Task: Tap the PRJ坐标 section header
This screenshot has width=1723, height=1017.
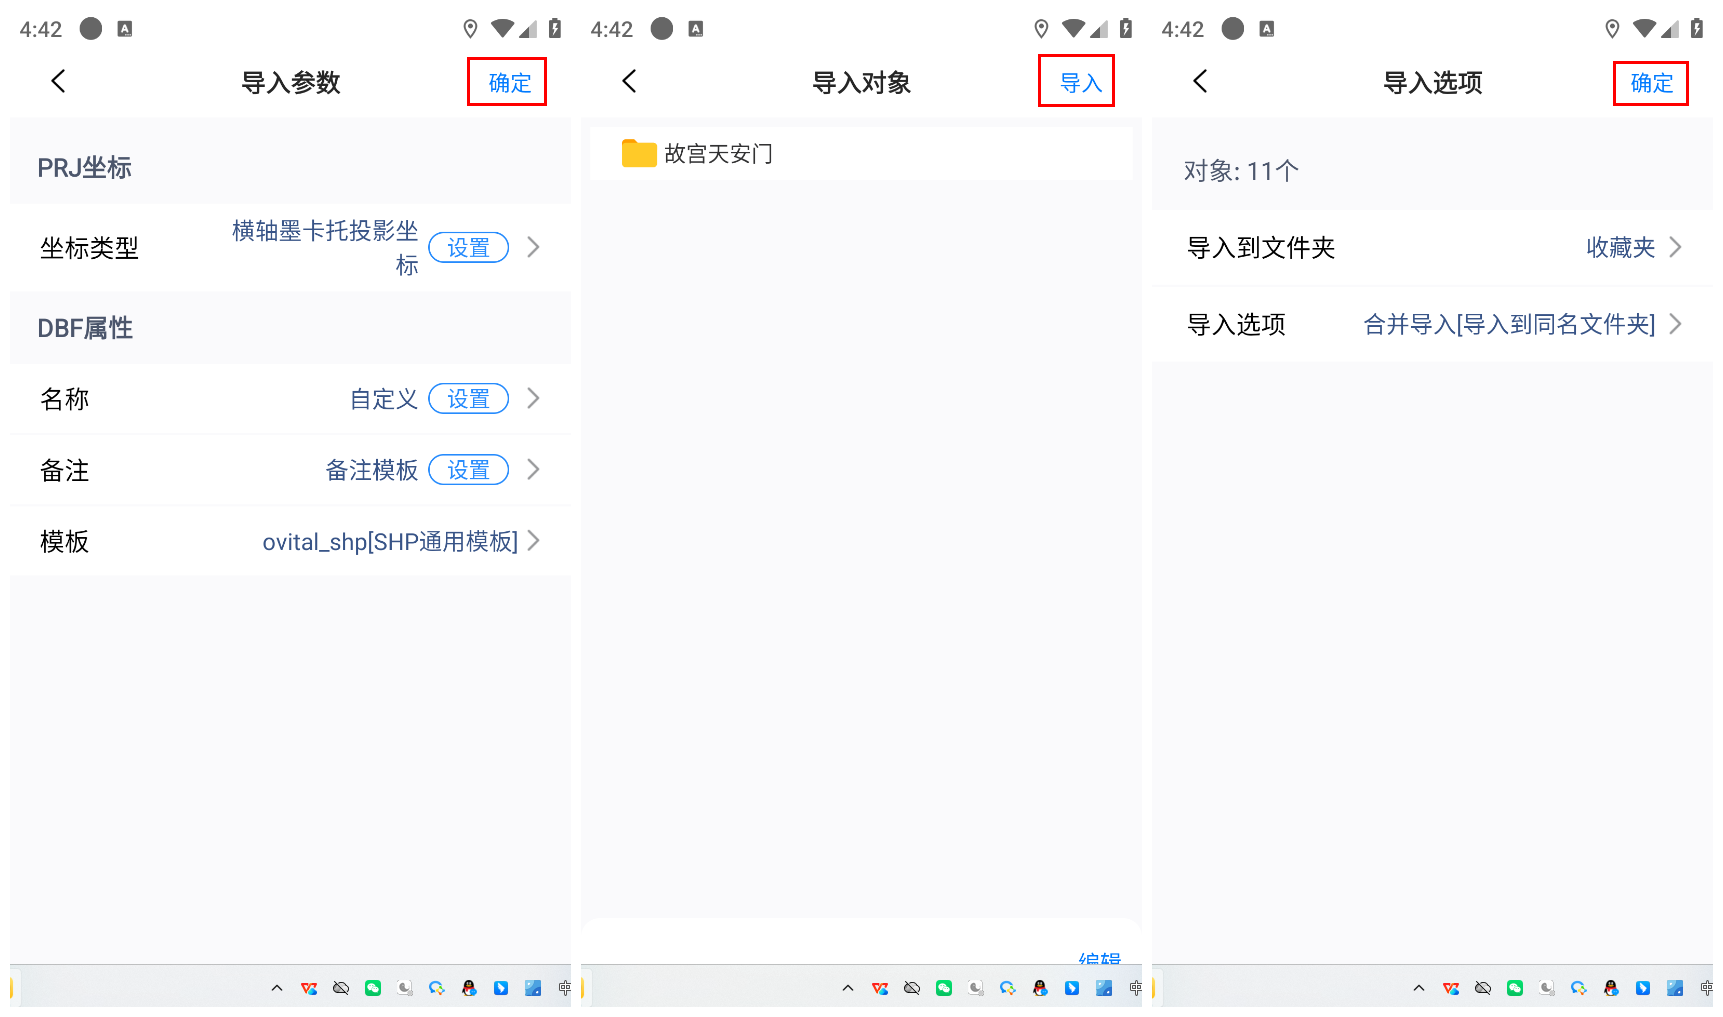Action: 84,167
